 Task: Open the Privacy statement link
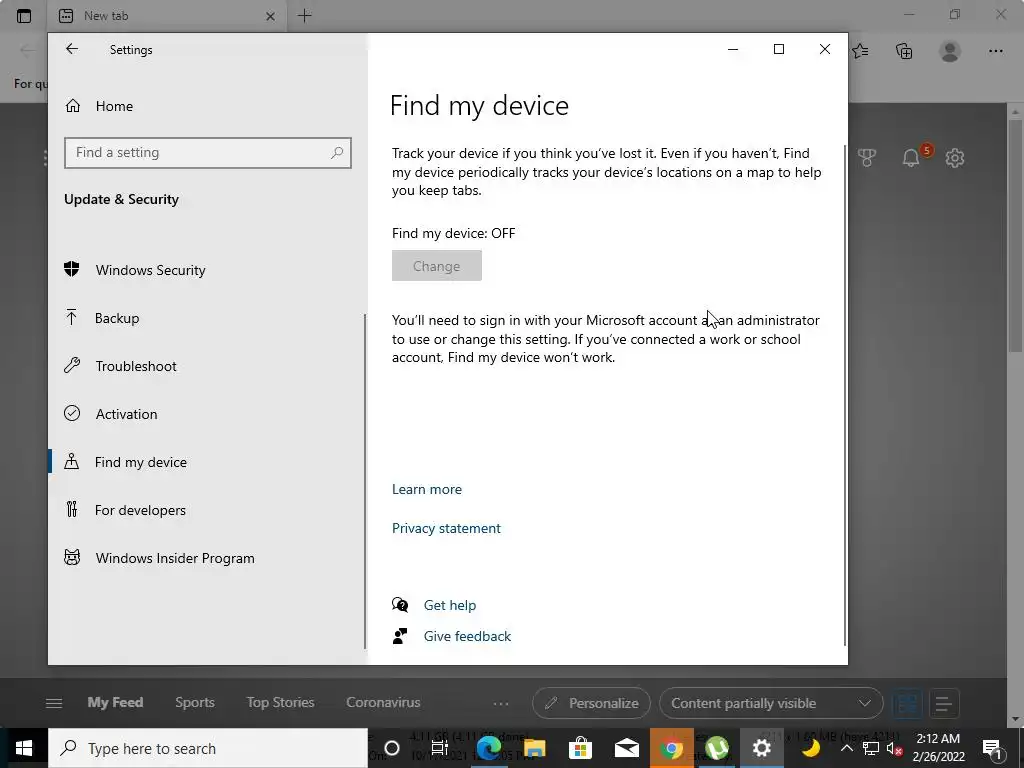click(446, 528)
